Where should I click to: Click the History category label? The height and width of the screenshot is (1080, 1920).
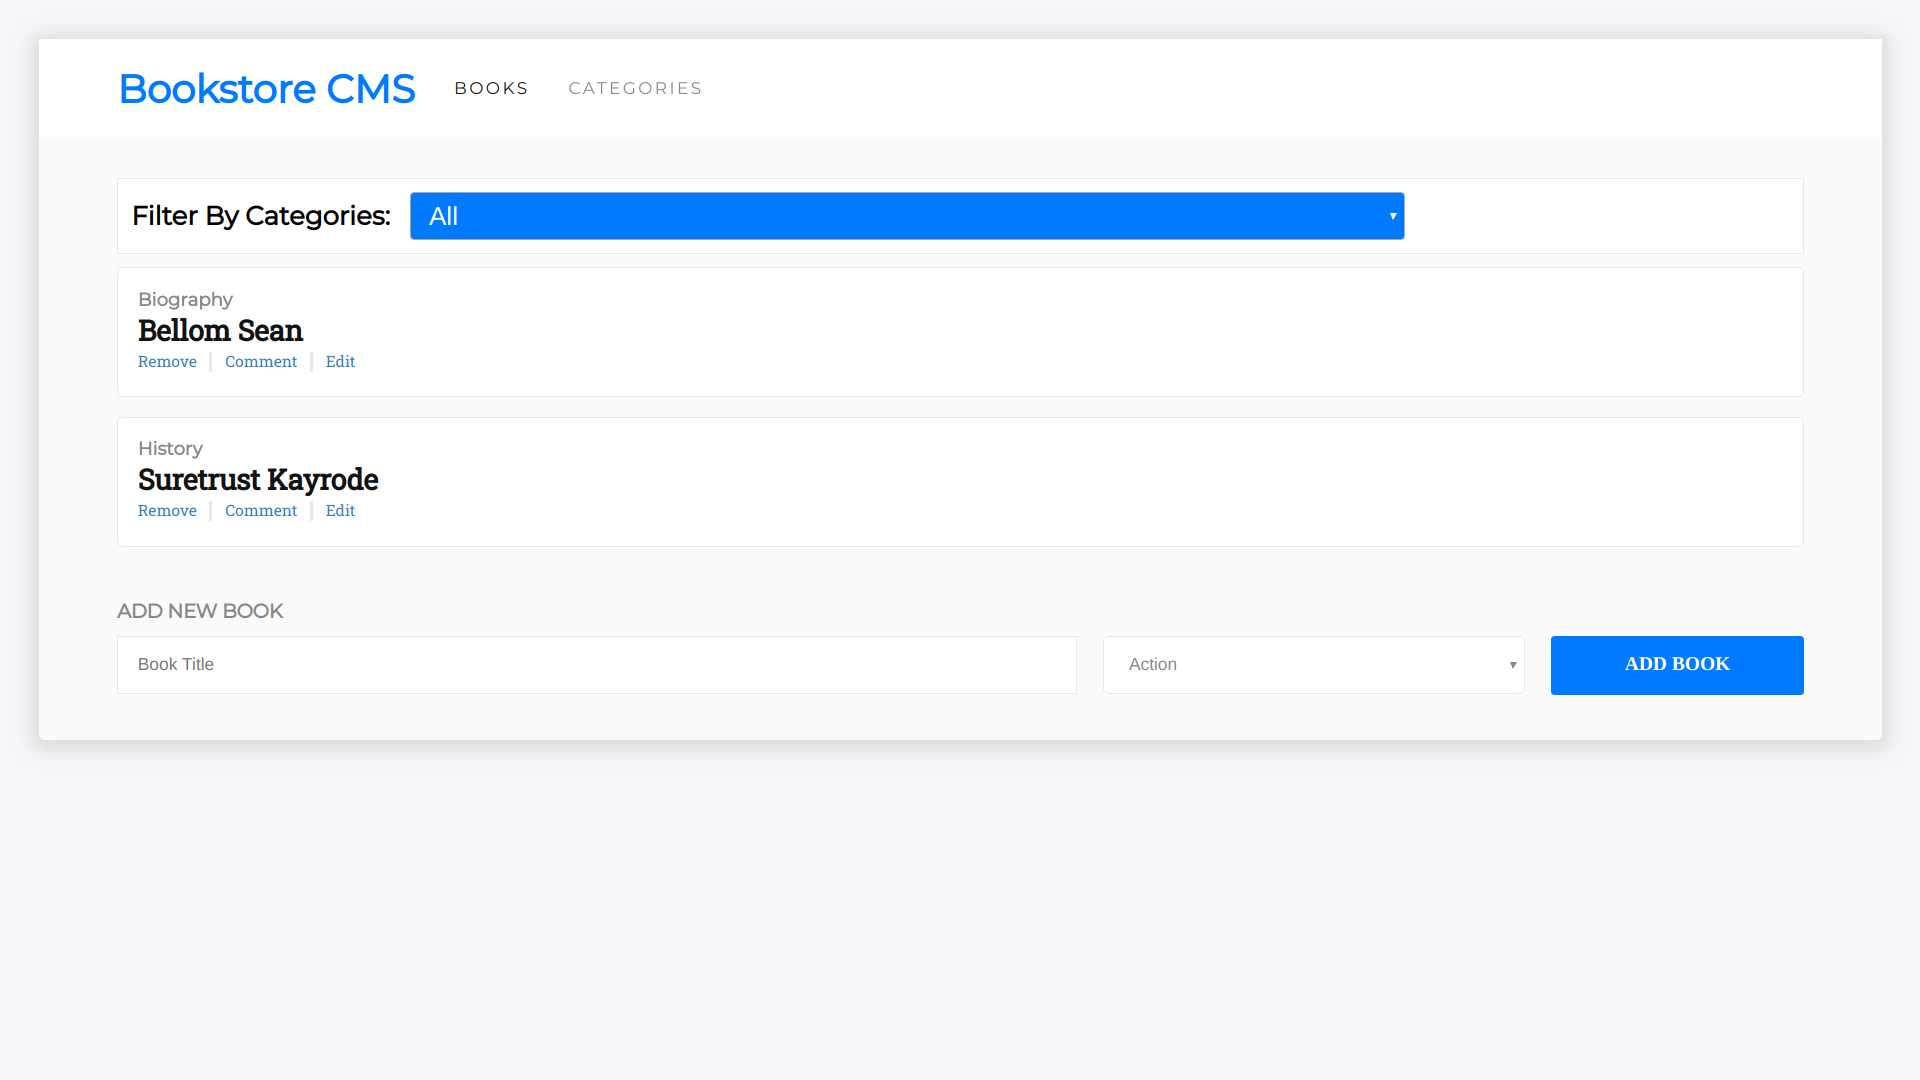170,449
